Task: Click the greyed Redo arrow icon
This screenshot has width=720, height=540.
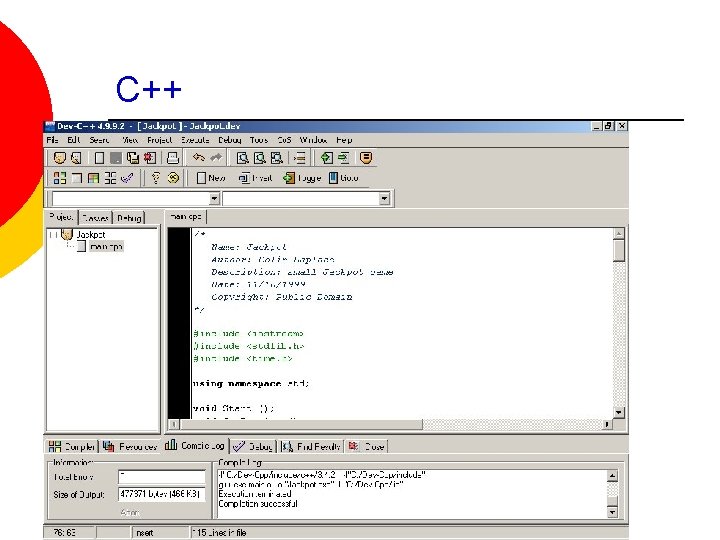Action: 216,158
